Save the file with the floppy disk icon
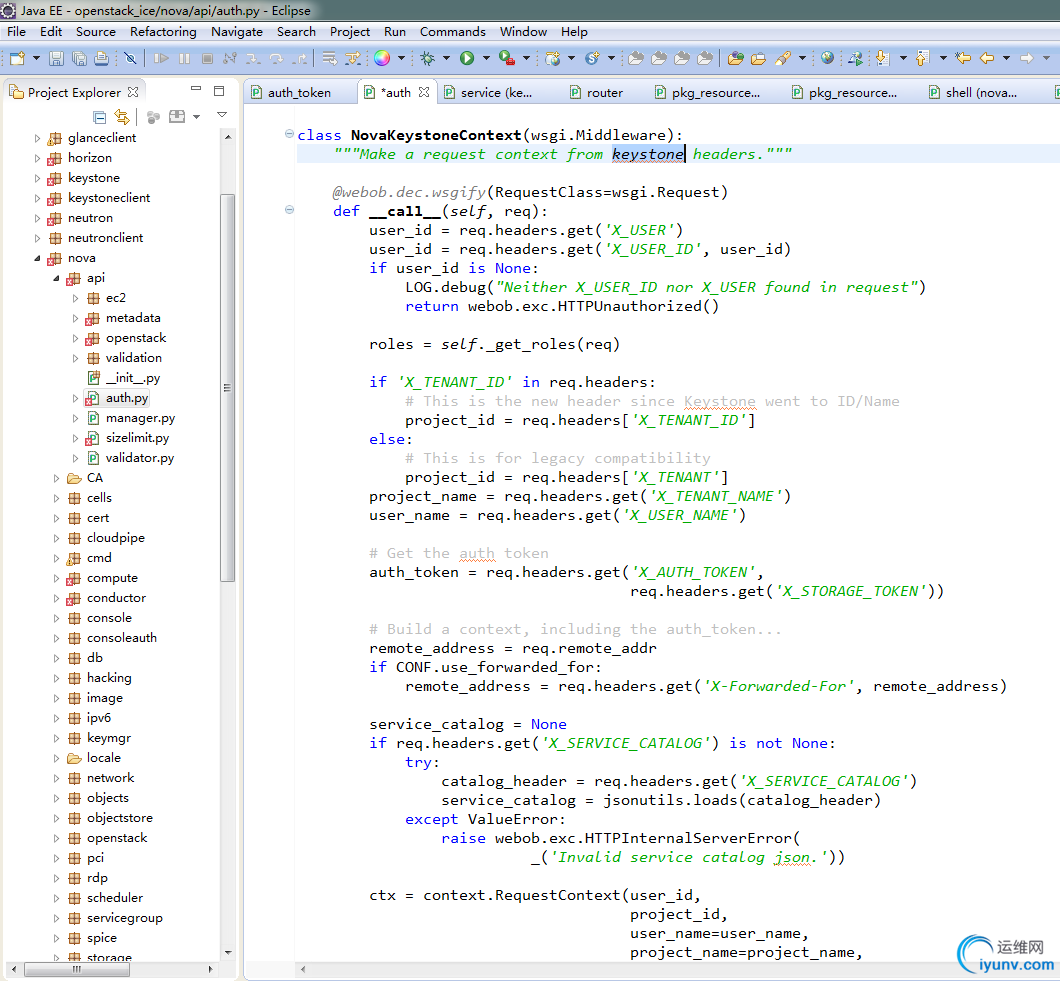 tap(56, 58)
